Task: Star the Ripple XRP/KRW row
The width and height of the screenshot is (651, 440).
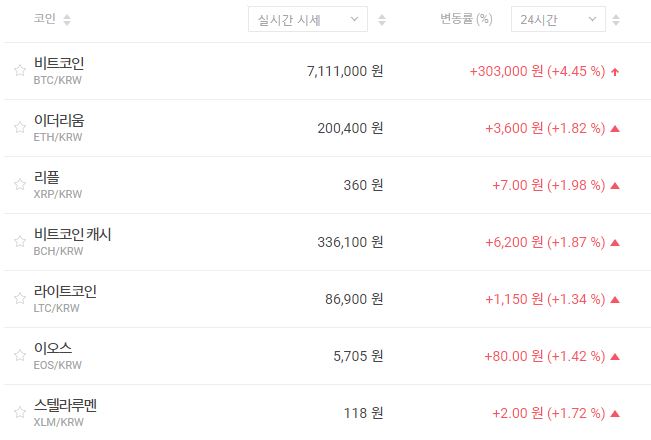Action: click(x=19, y=185)
